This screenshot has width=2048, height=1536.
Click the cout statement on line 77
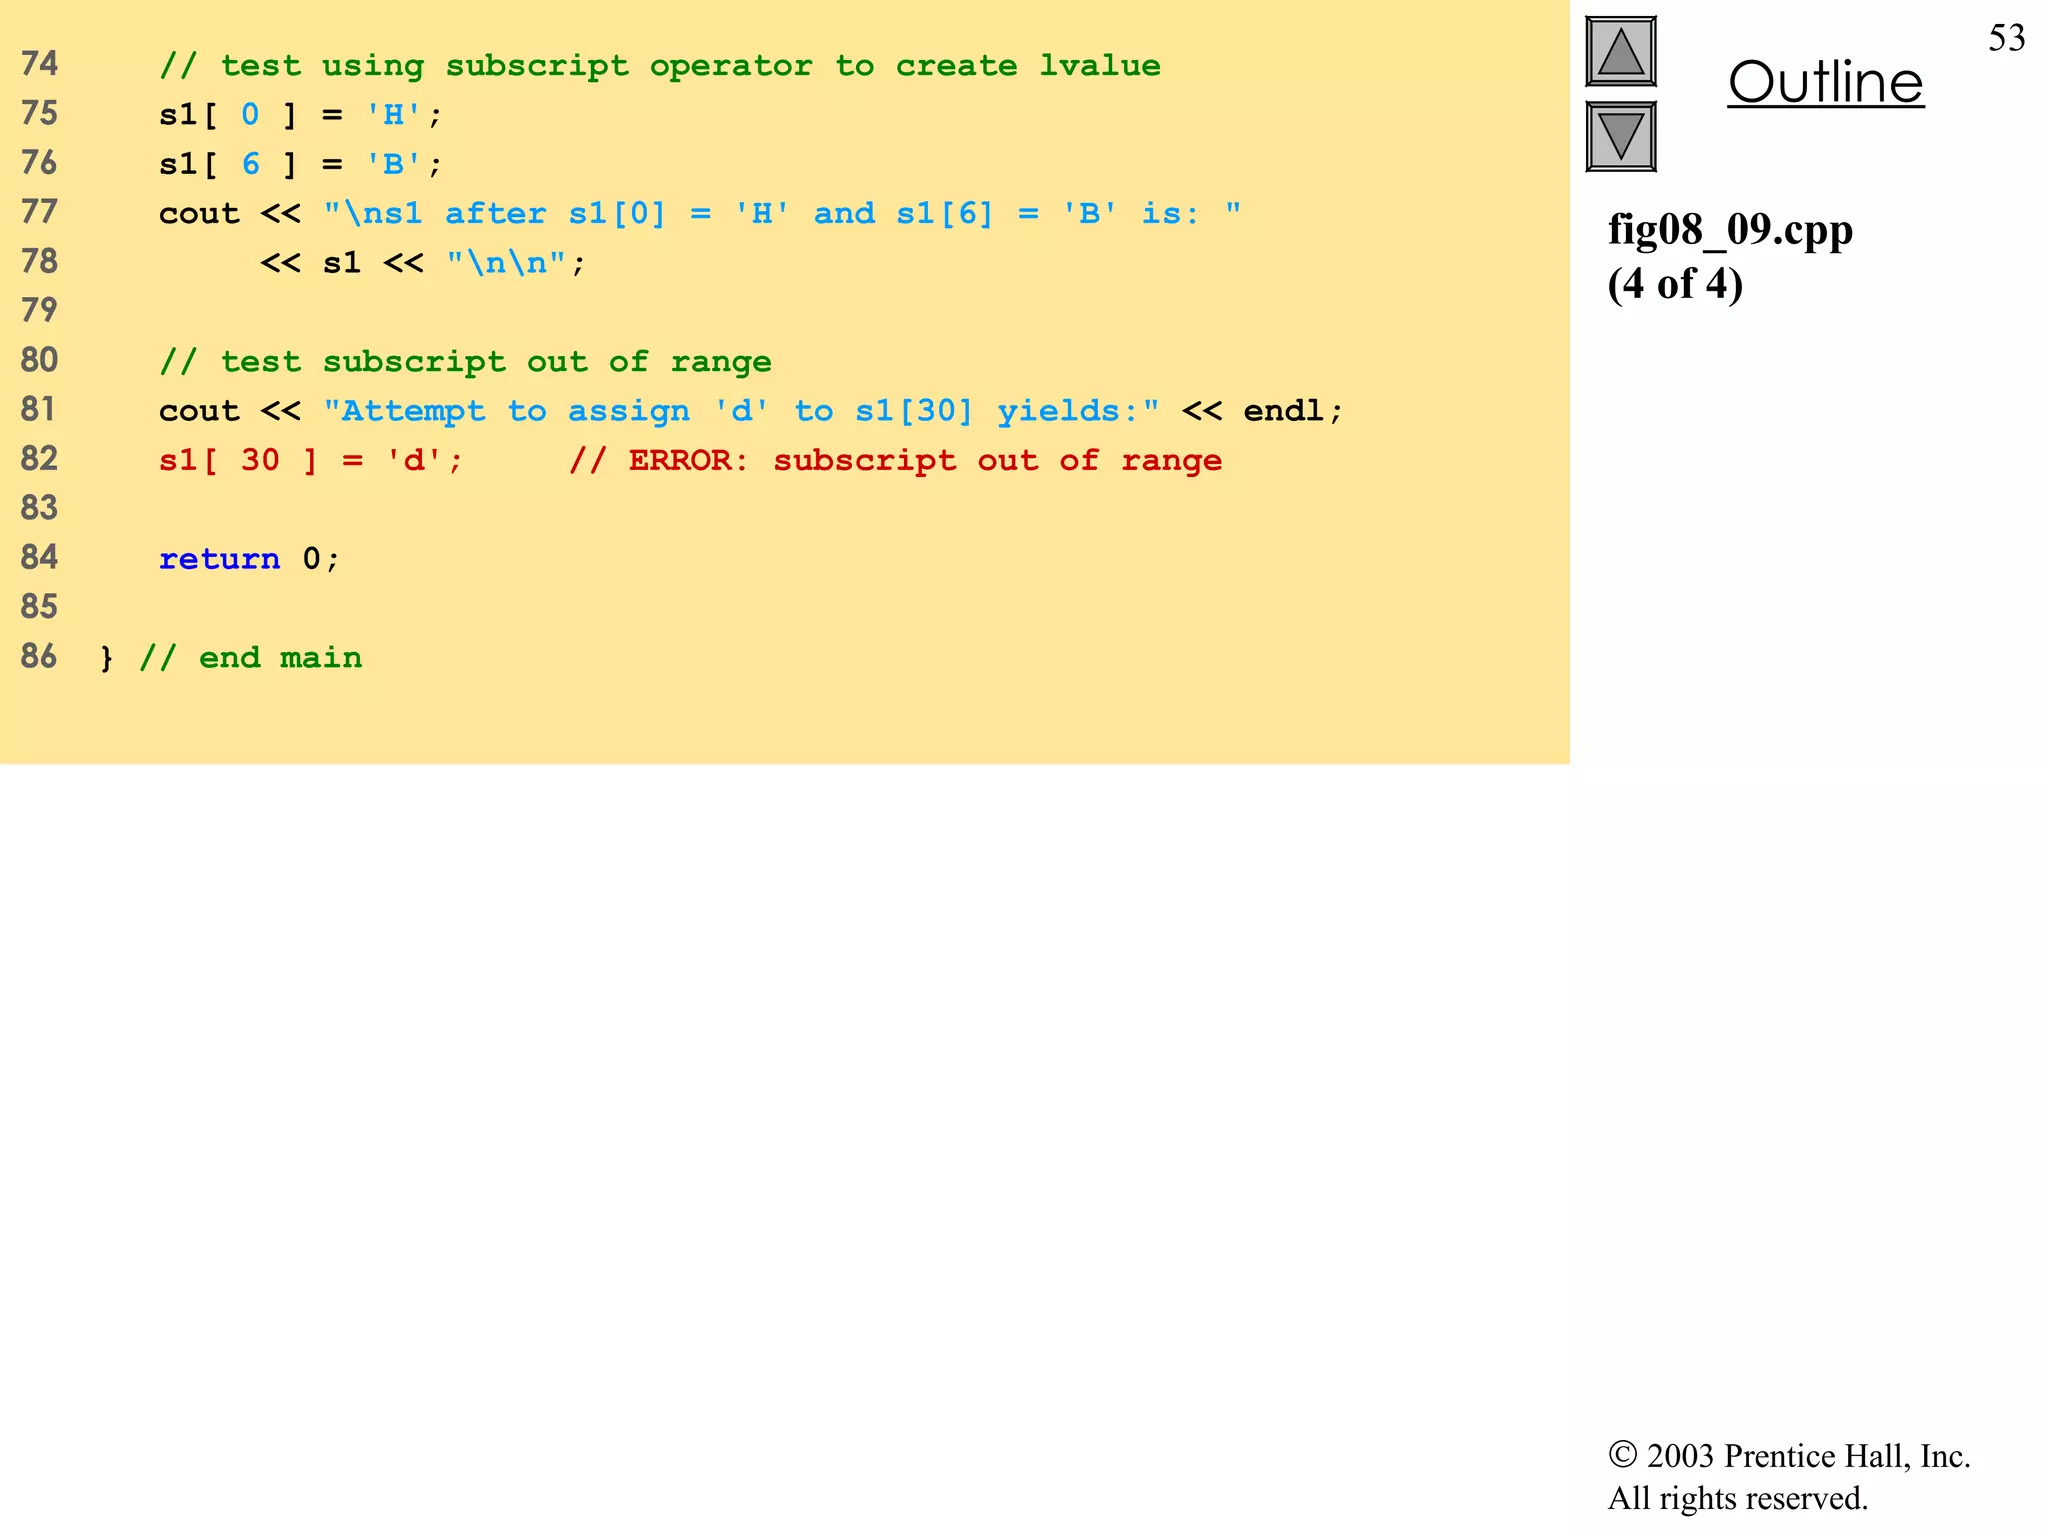[x=700, y=214]
